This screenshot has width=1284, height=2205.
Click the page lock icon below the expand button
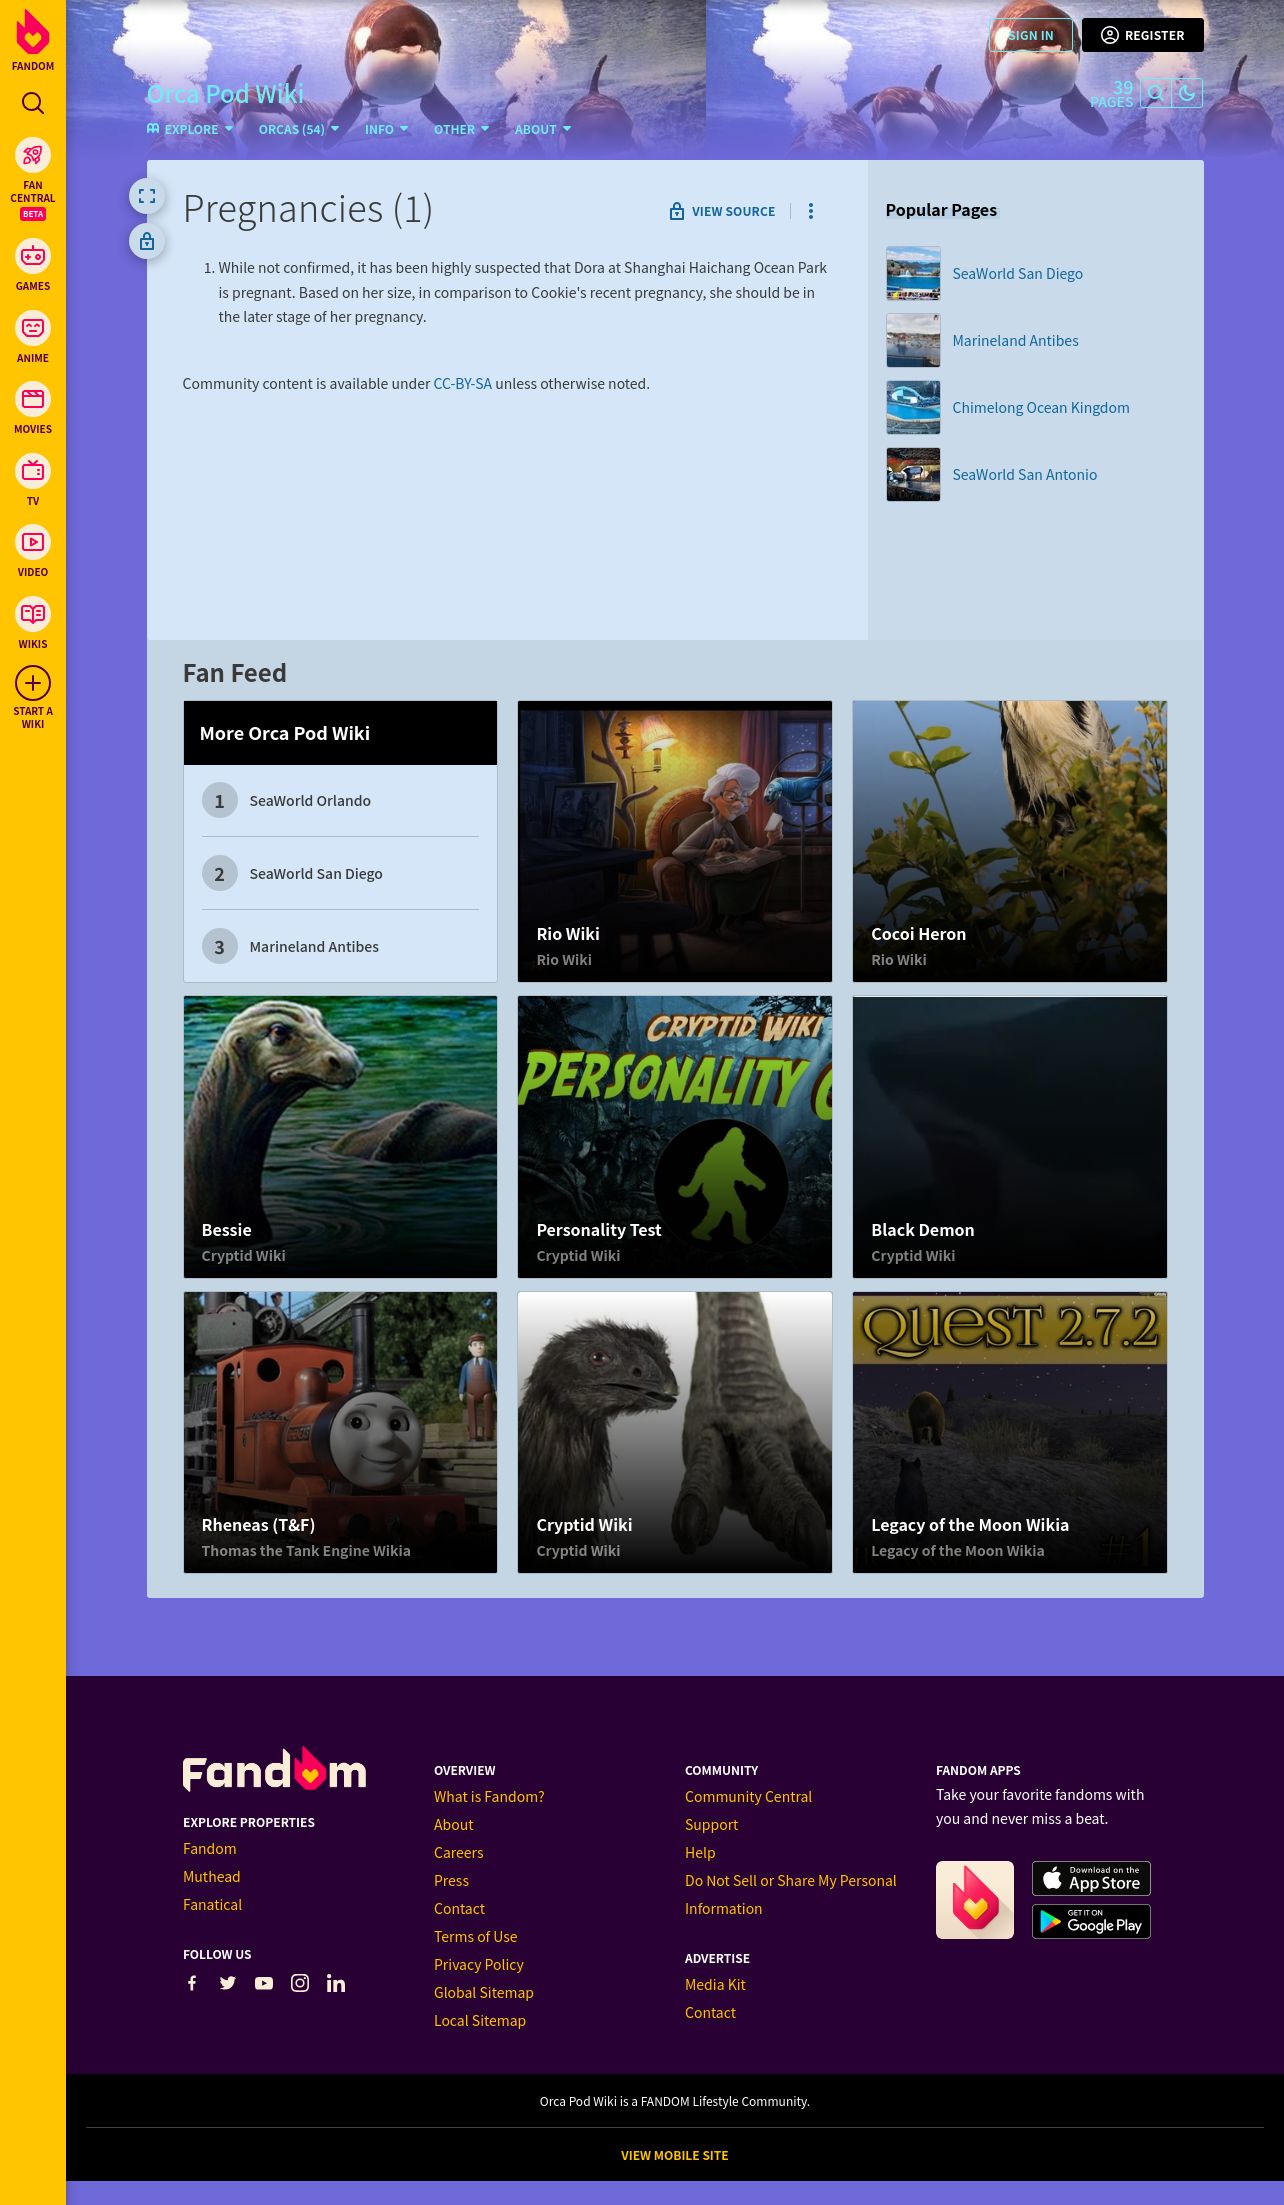pos(147,241)
